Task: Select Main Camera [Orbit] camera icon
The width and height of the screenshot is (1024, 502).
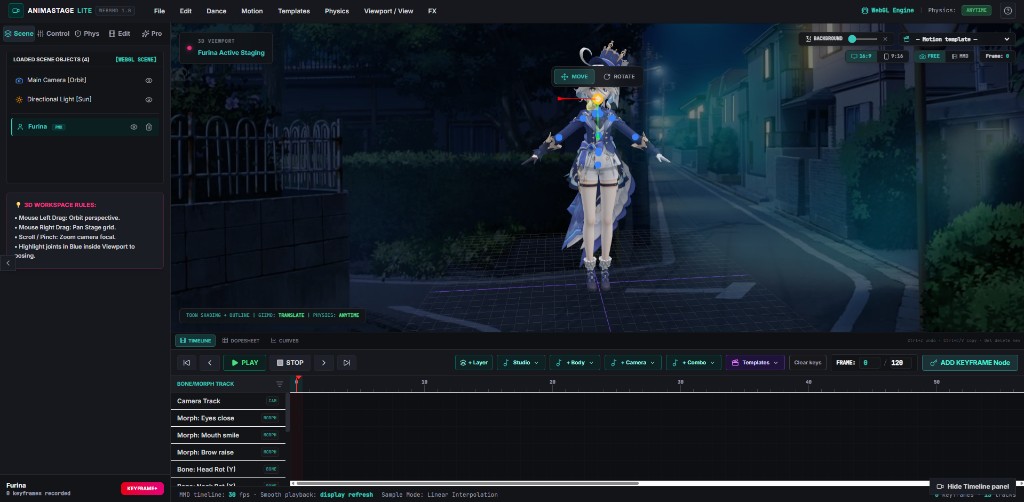Action: (19, 80)
